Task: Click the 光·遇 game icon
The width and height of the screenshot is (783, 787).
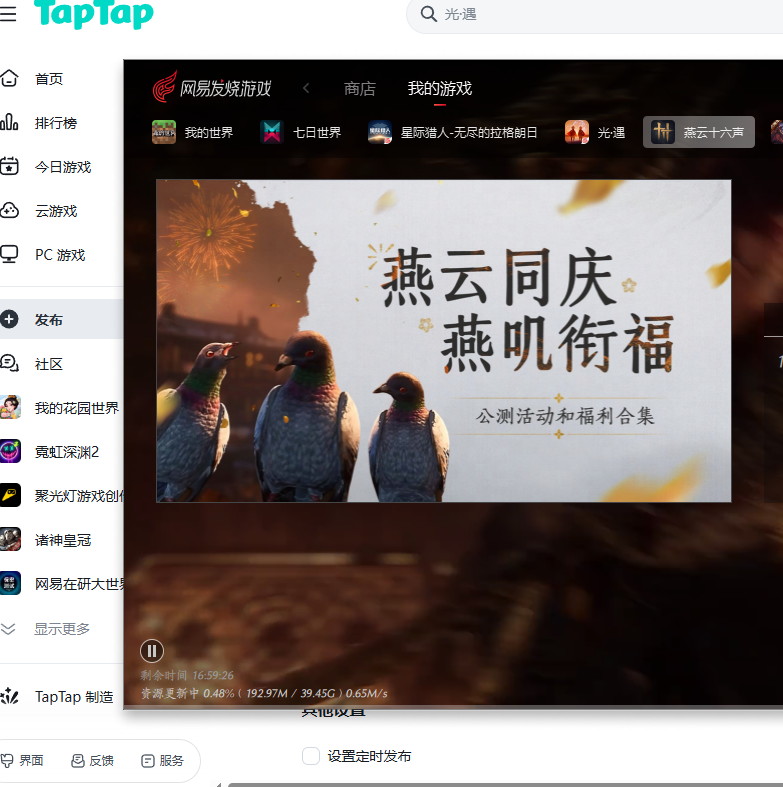Action: [577, 132]
